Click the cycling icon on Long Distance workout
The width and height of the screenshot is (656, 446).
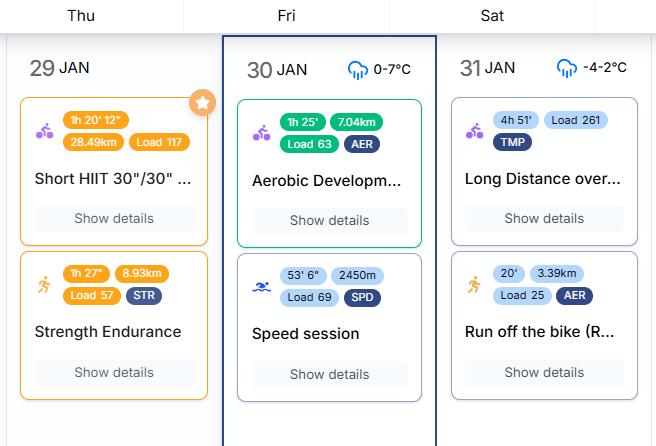click(475, 131)
